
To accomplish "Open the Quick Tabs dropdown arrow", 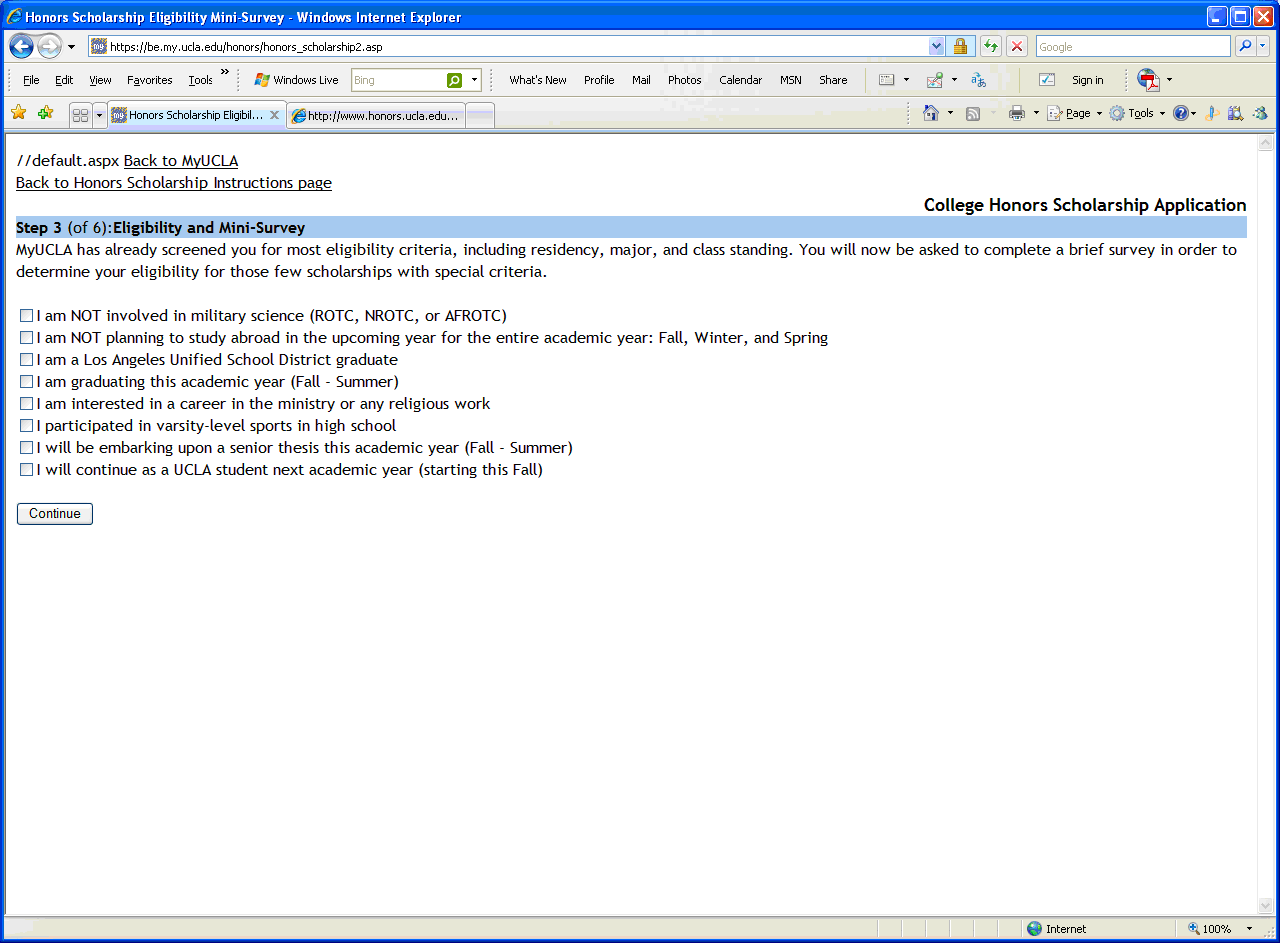I will (99, 116).
